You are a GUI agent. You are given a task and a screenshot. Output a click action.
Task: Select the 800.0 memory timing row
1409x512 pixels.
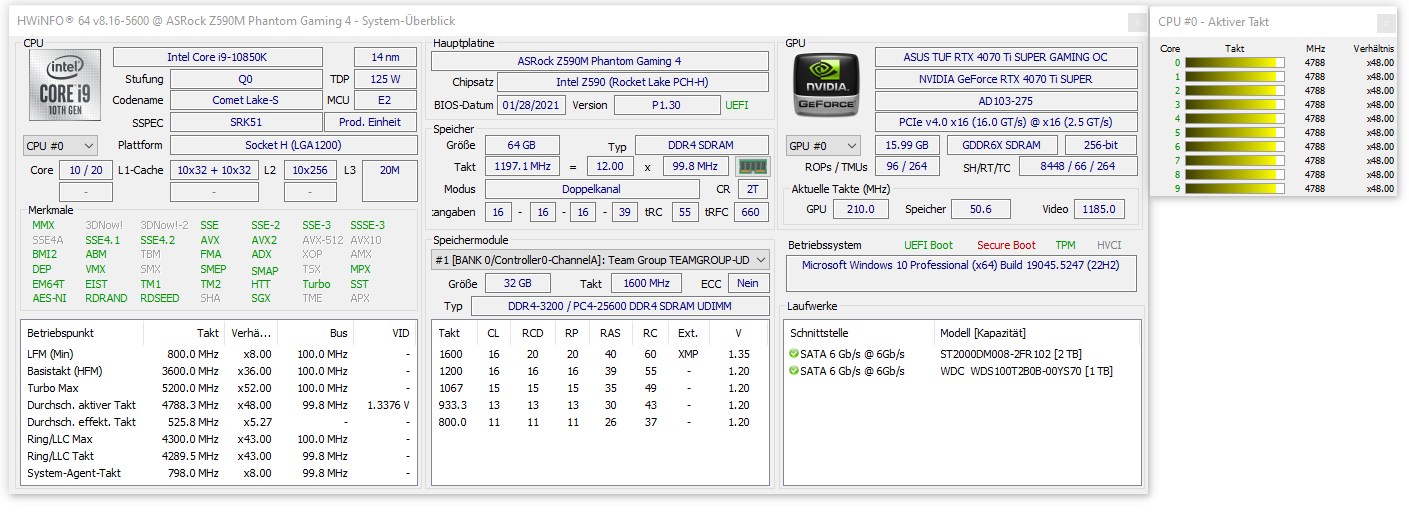pos(600,422)
